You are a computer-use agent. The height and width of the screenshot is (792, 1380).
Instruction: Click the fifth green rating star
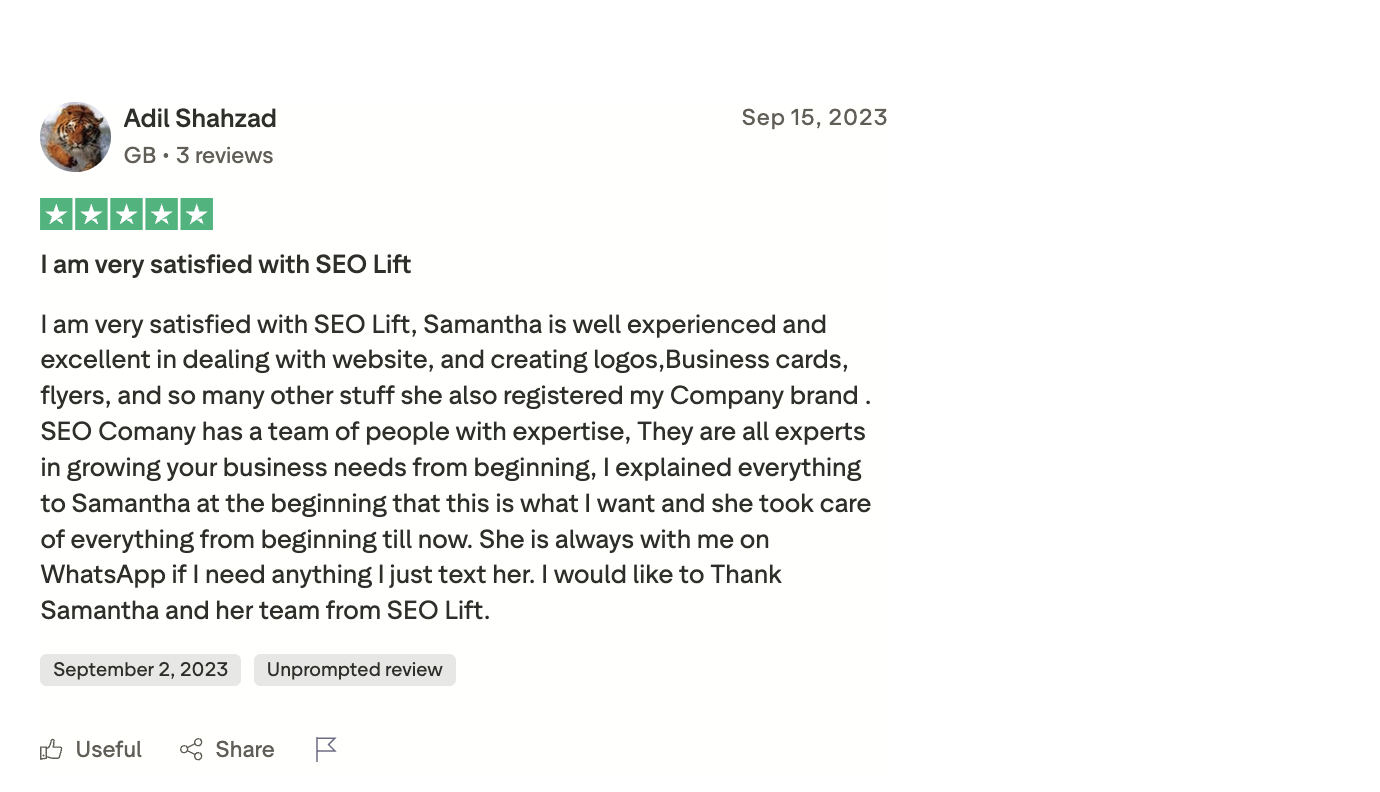pos(196,214)
